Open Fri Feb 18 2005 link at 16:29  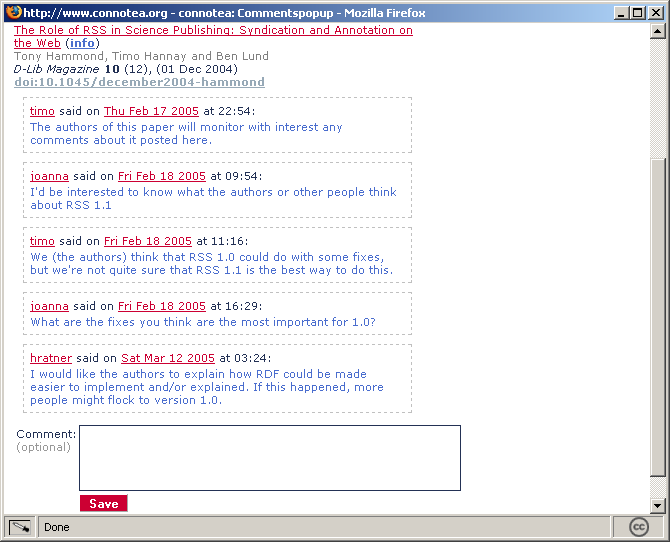click(162, 306)
